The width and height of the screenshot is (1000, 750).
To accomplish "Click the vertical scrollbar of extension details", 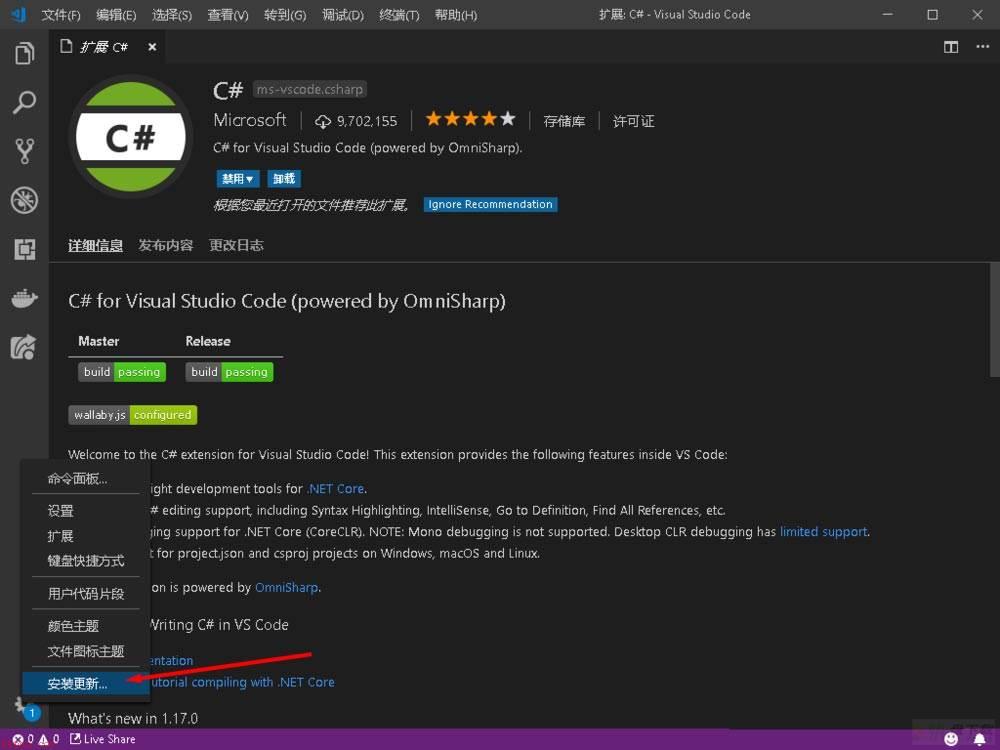I will tap(994, 320).
